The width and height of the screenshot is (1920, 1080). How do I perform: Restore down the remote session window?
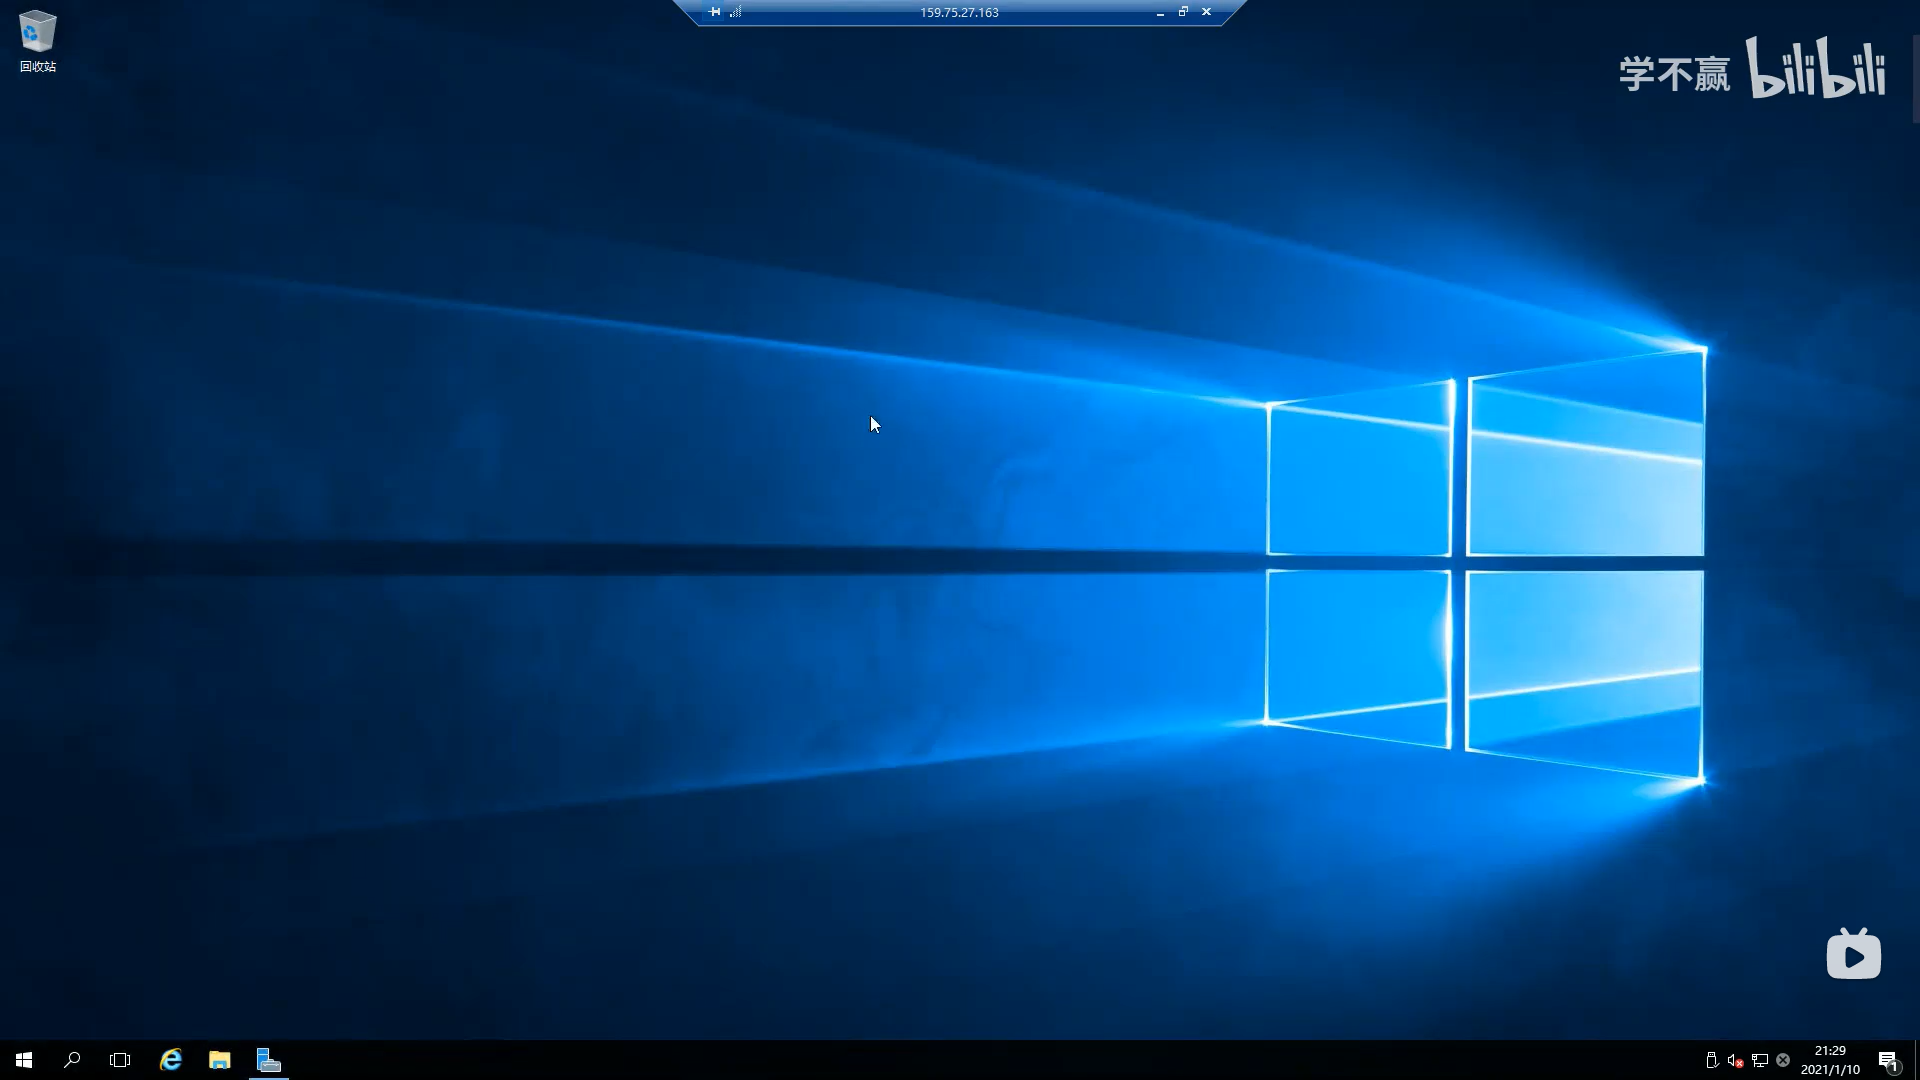coord(1183,12)
